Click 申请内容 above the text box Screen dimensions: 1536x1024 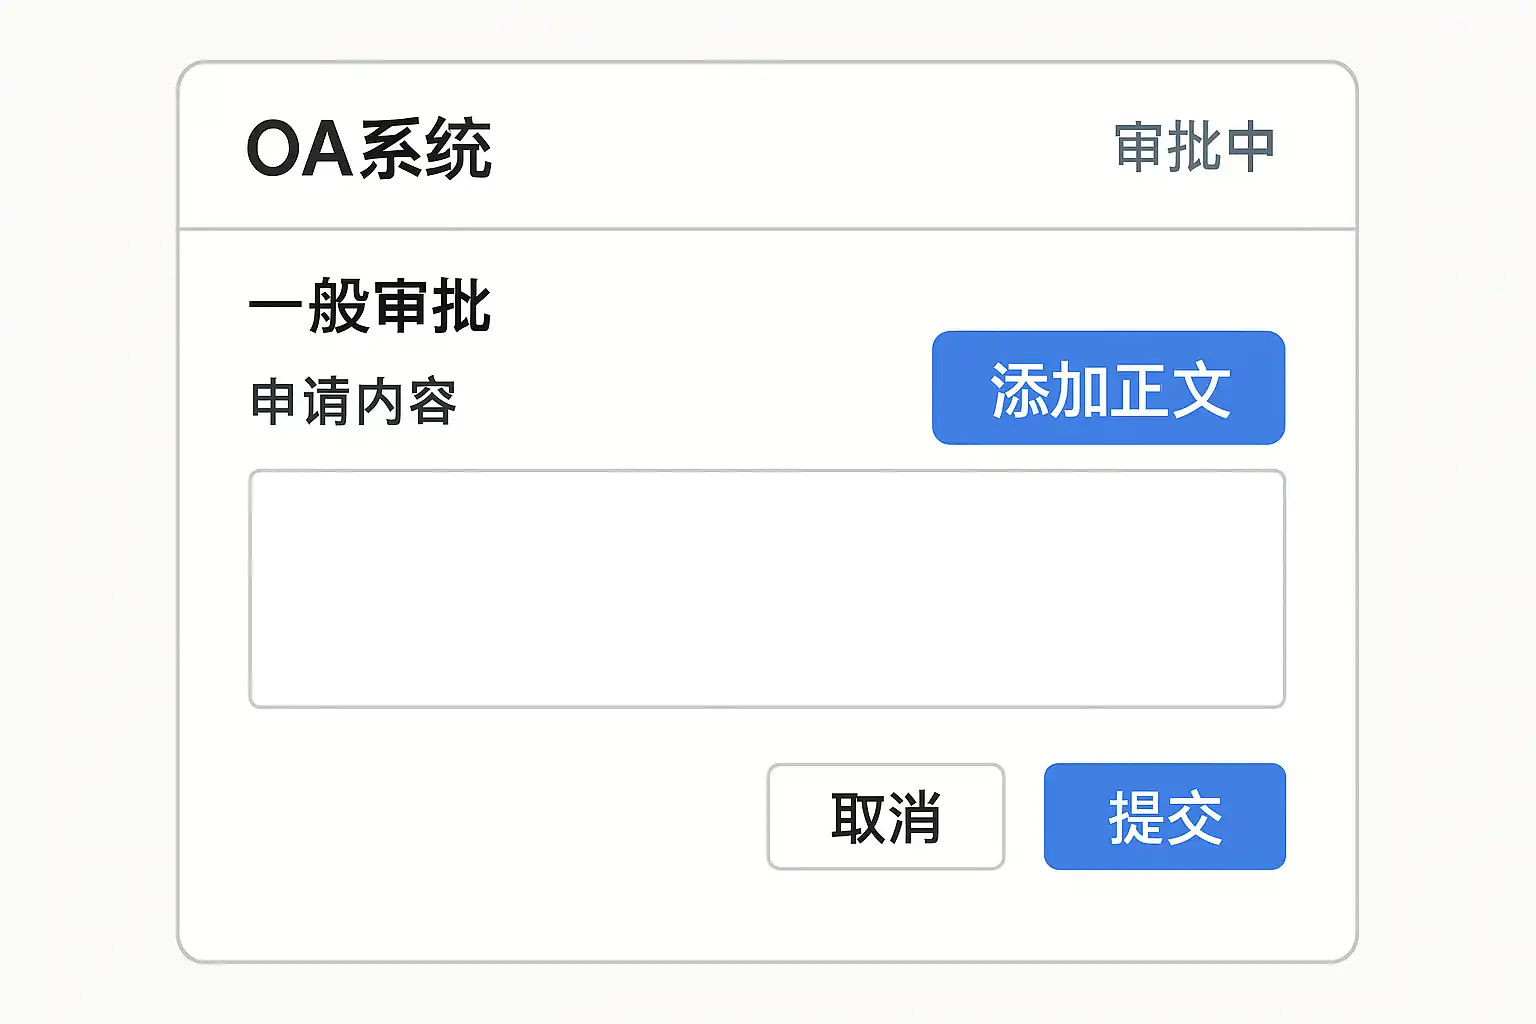[353, 402]
